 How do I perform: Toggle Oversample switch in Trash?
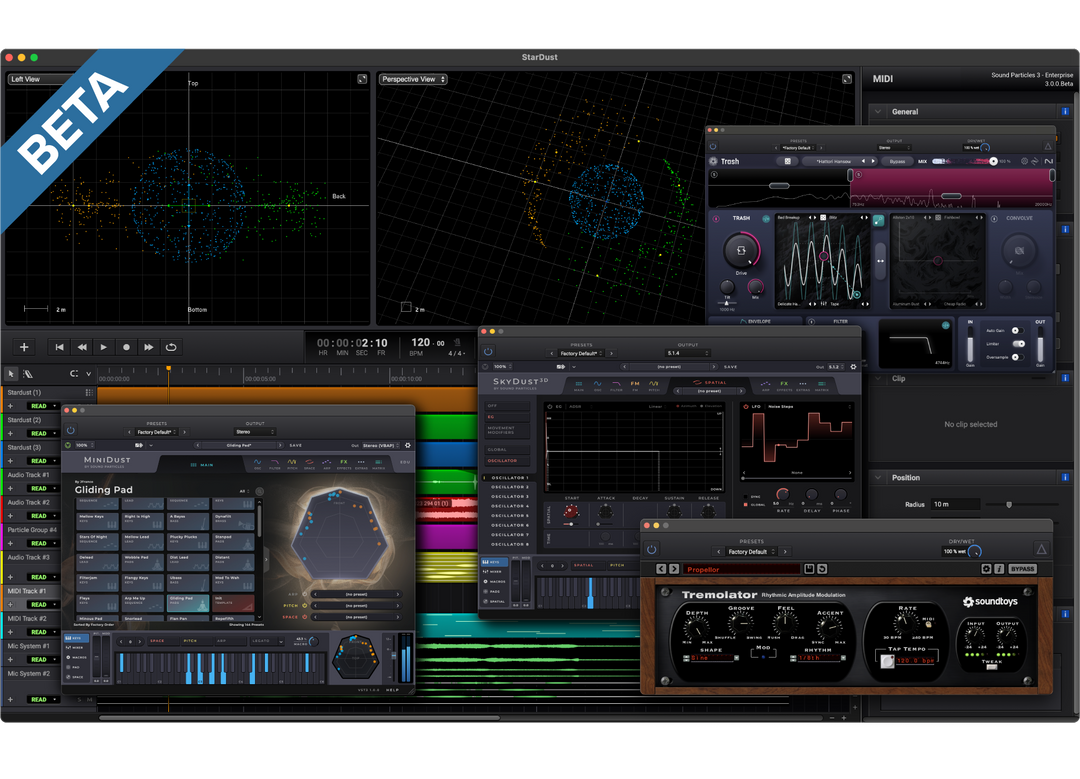[x=1017, y=357]
